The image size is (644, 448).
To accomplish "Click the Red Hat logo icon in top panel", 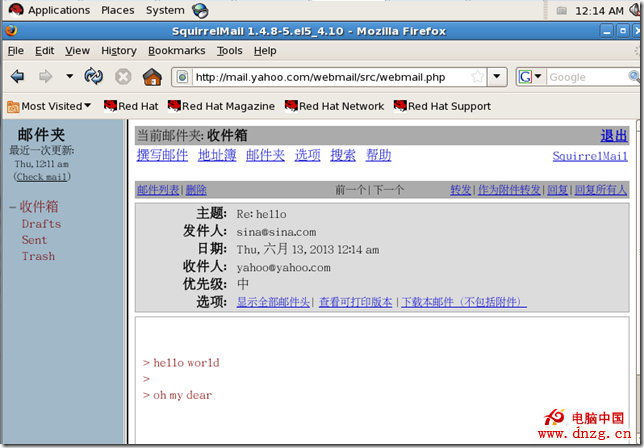I will pos(16,9).
